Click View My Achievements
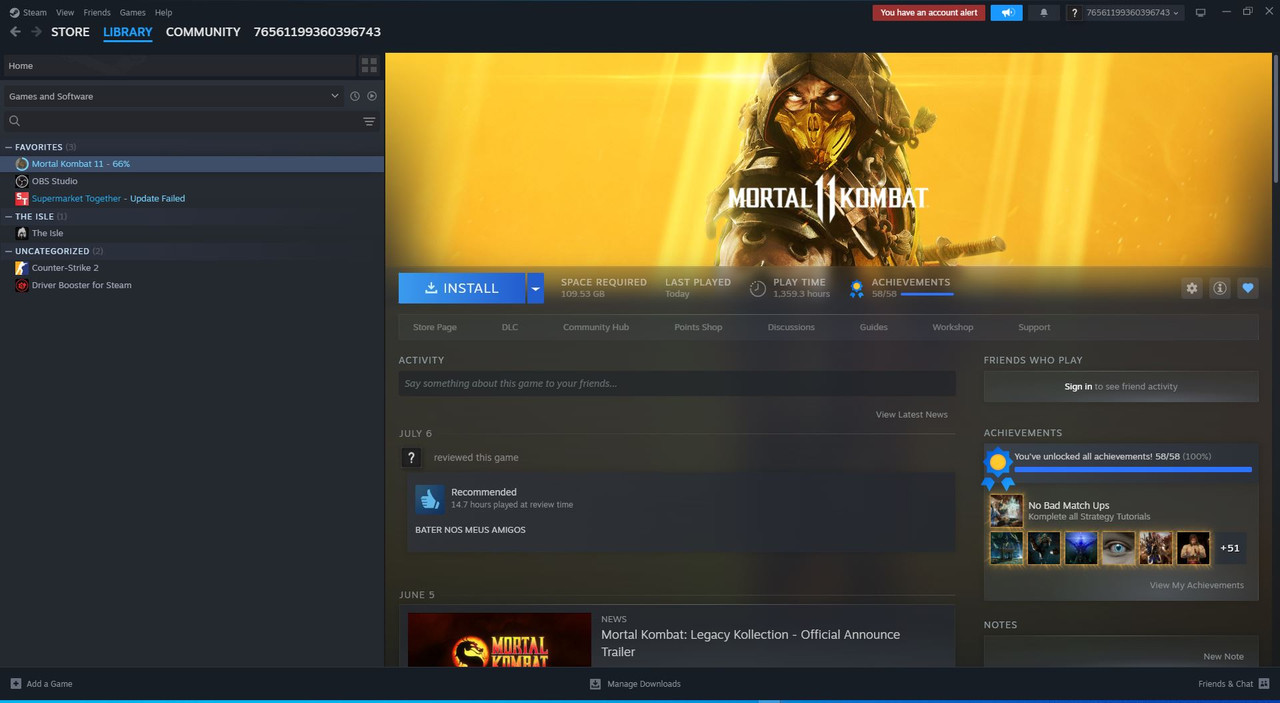 click(x=1197, y=585)
